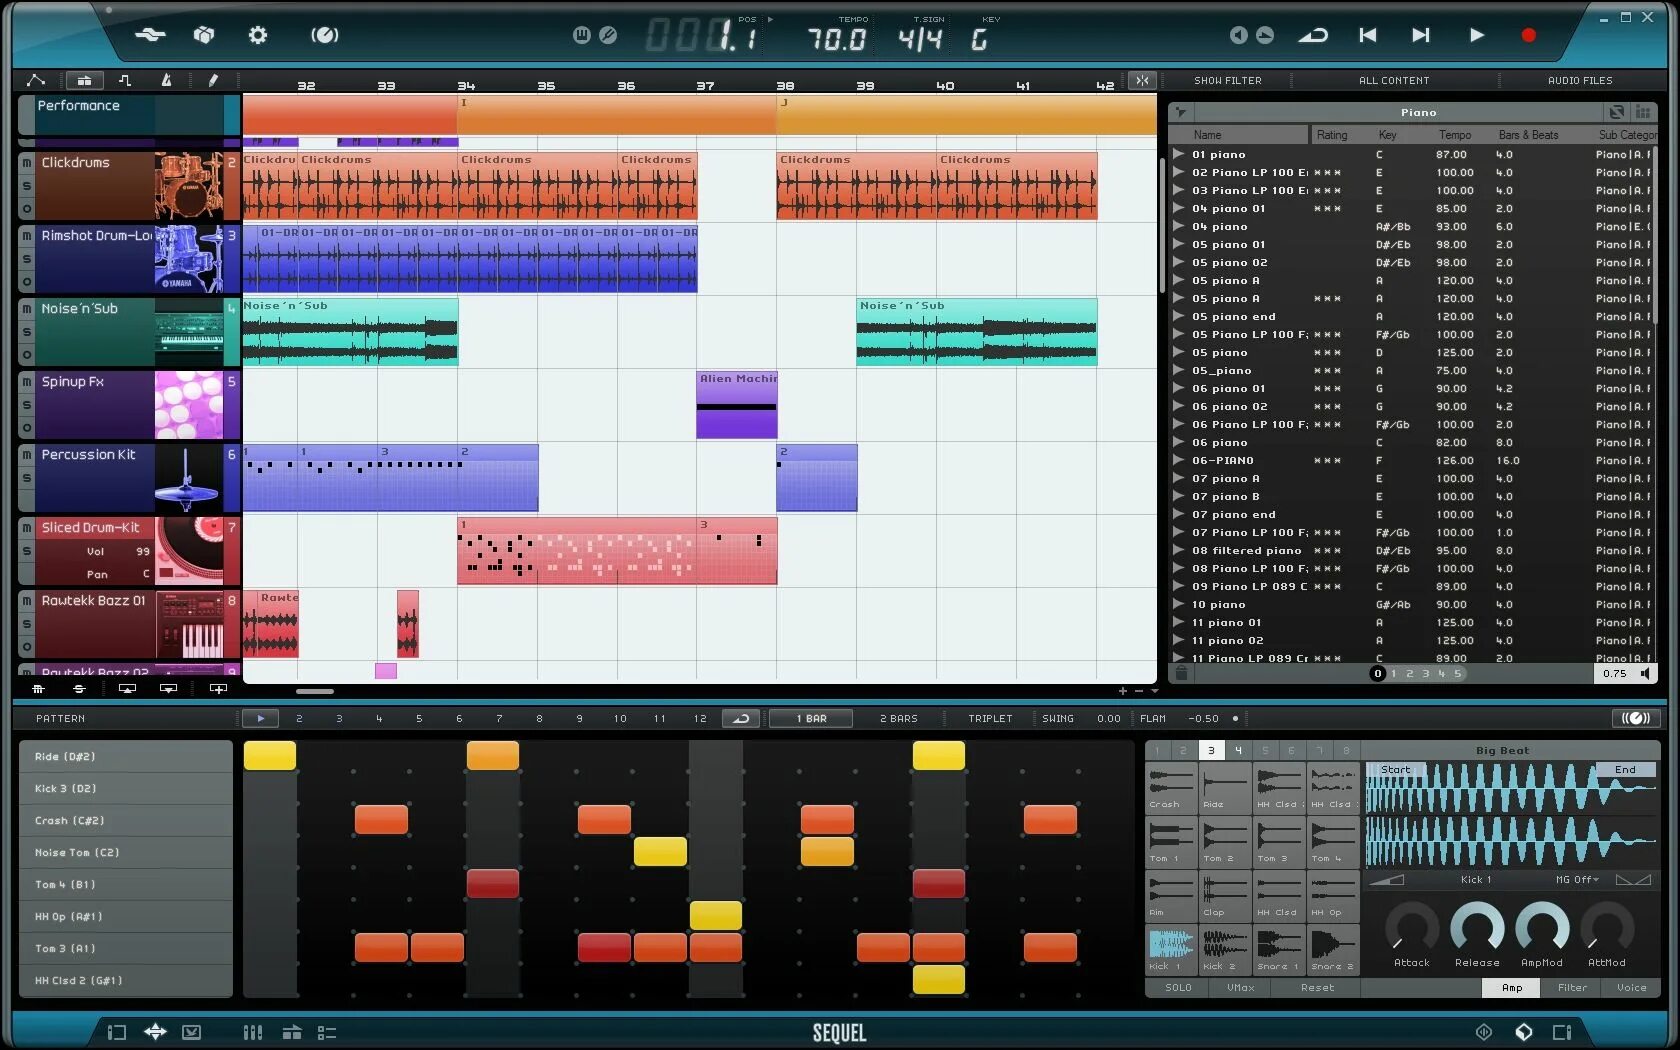Click the SOLO button under the drum pads
Screen dimensions: 1680x1050
pyautogui.click(x=1178, y=988)
